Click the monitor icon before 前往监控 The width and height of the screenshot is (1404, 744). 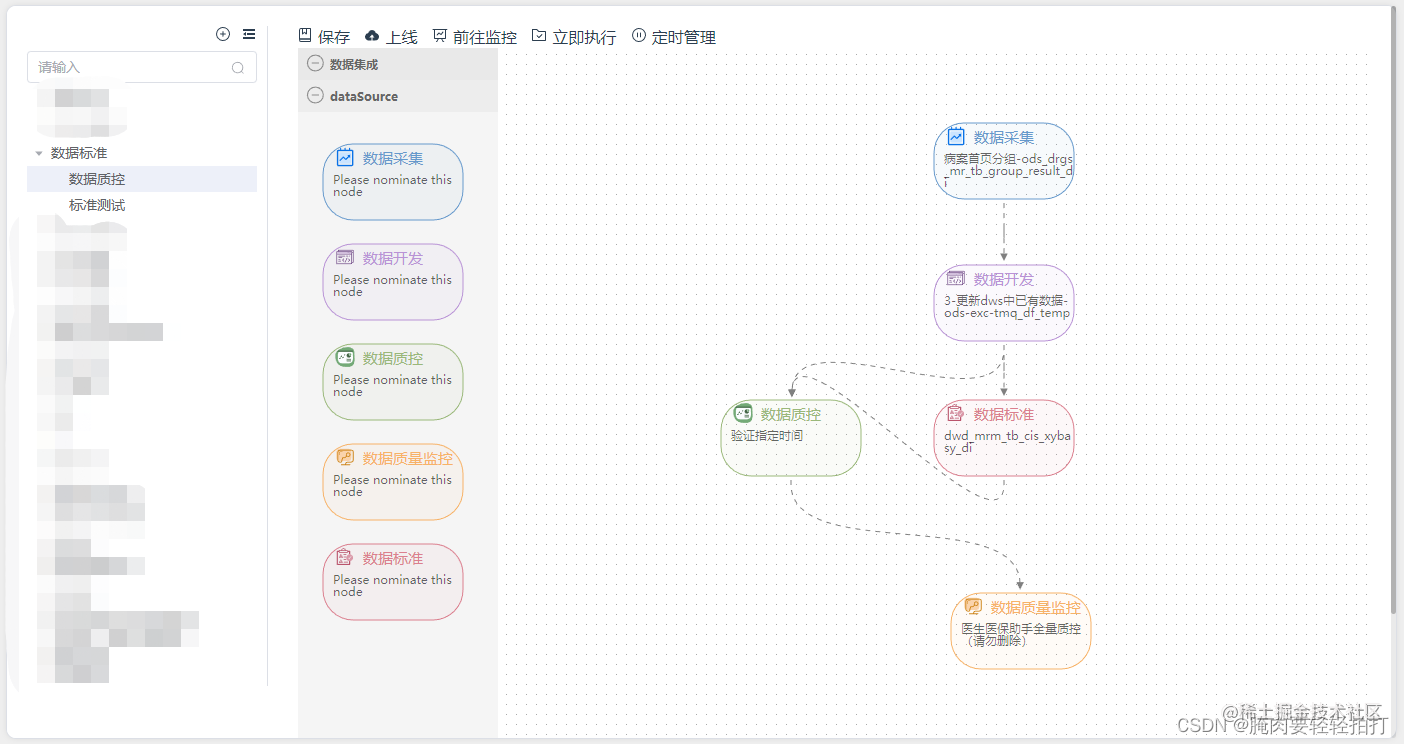[440, 35]
